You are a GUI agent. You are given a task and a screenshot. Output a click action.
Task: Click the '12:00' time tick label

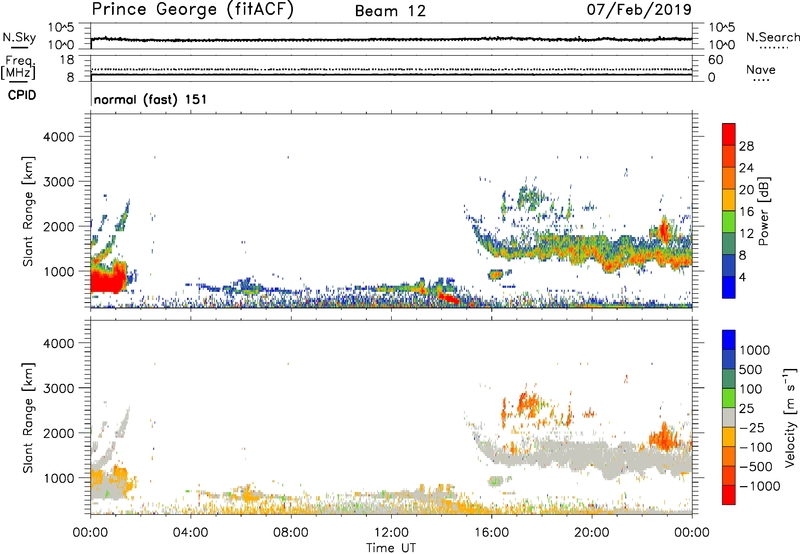[x=391, y=533]
